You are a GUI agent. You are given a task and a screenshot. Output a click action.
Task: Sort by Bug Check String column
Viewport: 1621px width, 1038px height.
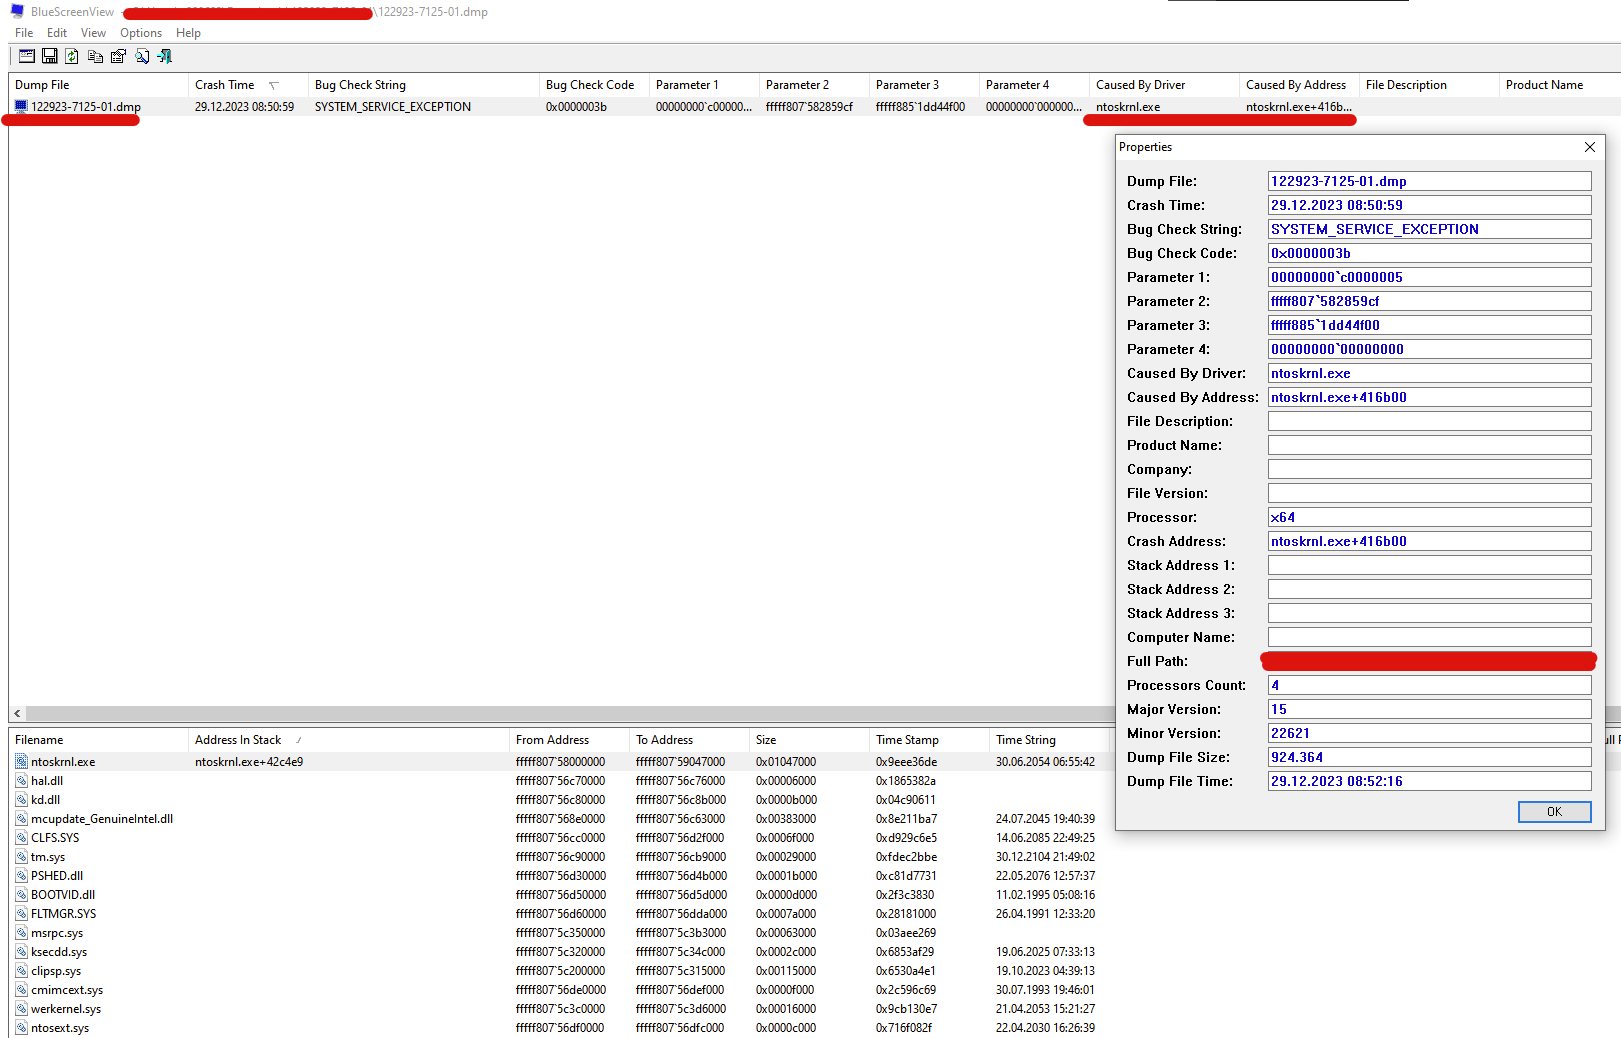coord(423,85)
